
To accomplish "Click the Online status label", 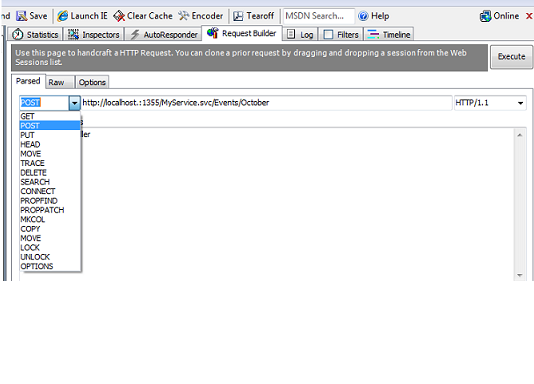I will pyautogui.click(x=506, y=16).
